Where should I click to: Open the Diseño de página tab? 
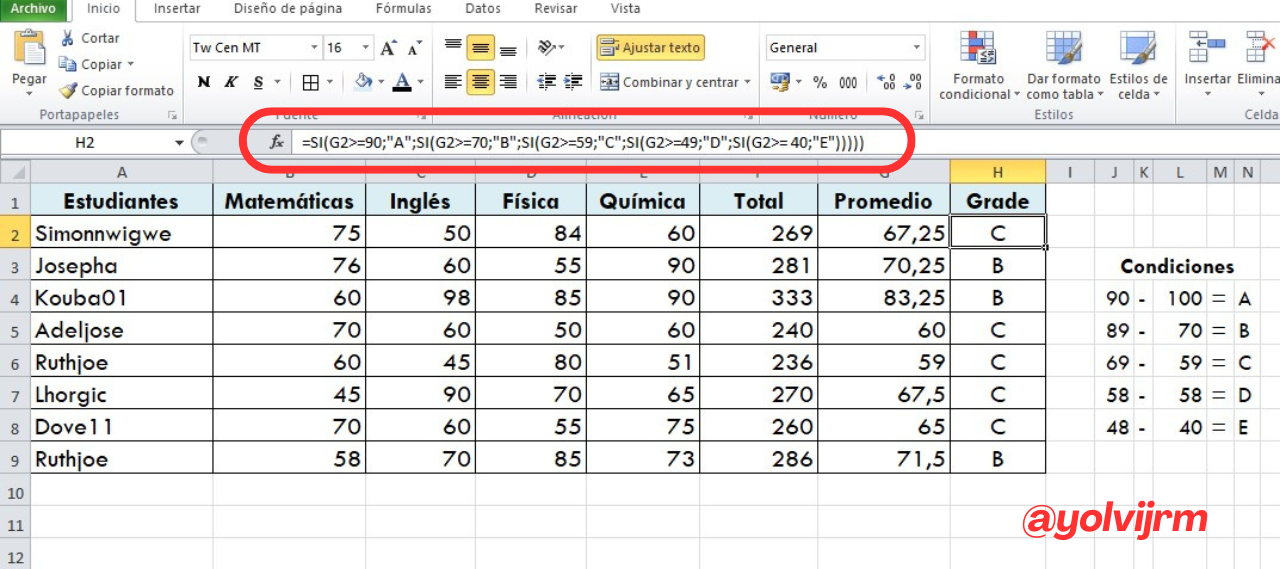[x=288, y=9]
